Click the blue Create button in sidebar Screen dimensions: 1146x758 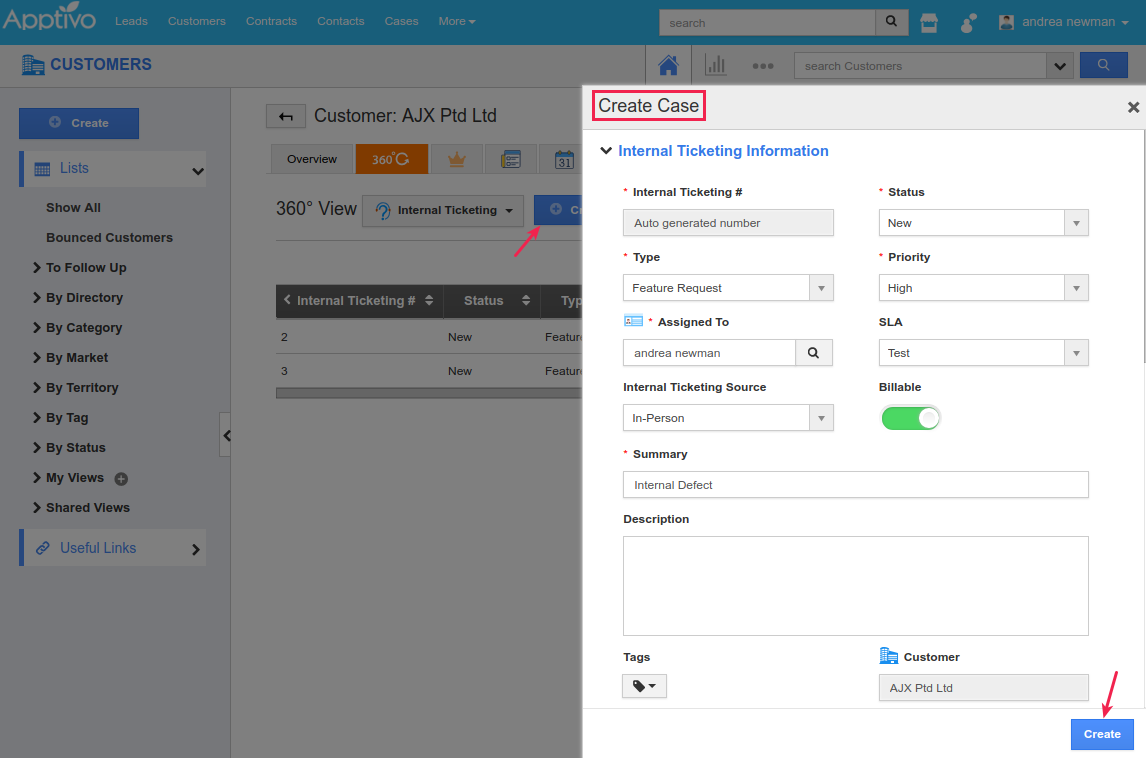click(x=79, y=123)
